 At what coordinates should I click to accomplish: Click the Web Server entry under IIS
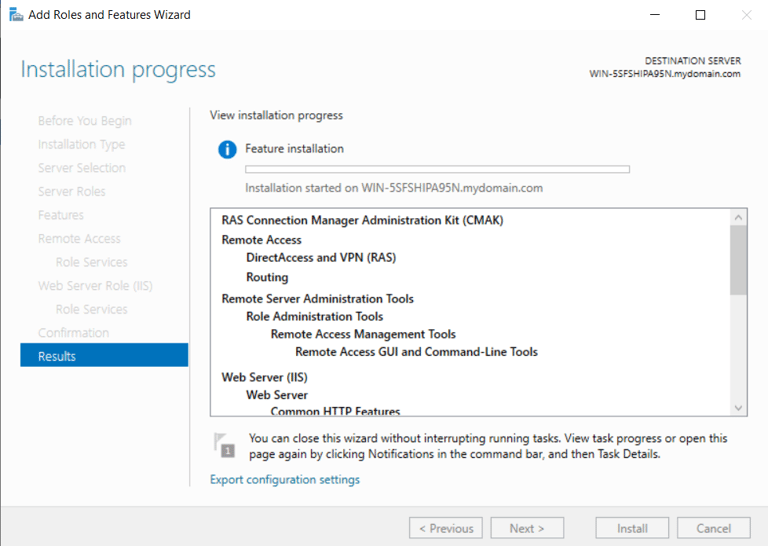(x=277, y=395)
